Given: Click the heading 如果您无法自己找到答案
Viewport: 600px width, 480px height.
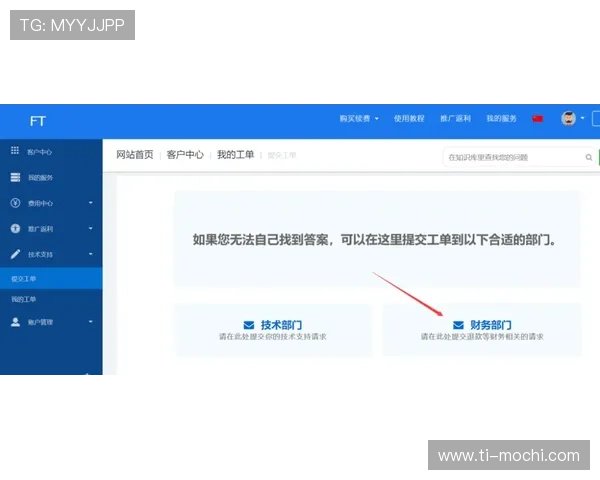Looking at the screenshot, I should click(x=374, y=240).
